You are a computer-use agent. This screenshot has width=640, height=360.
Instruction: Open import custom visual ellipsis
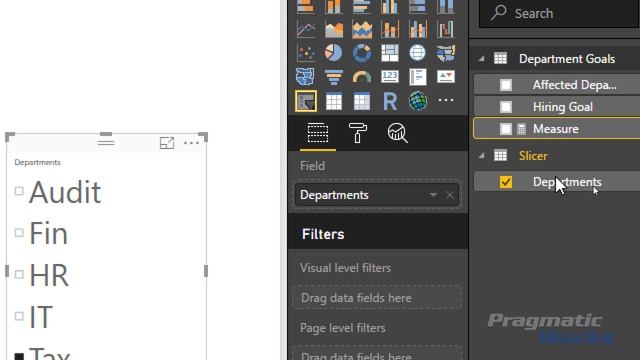[x=446, y=100]
